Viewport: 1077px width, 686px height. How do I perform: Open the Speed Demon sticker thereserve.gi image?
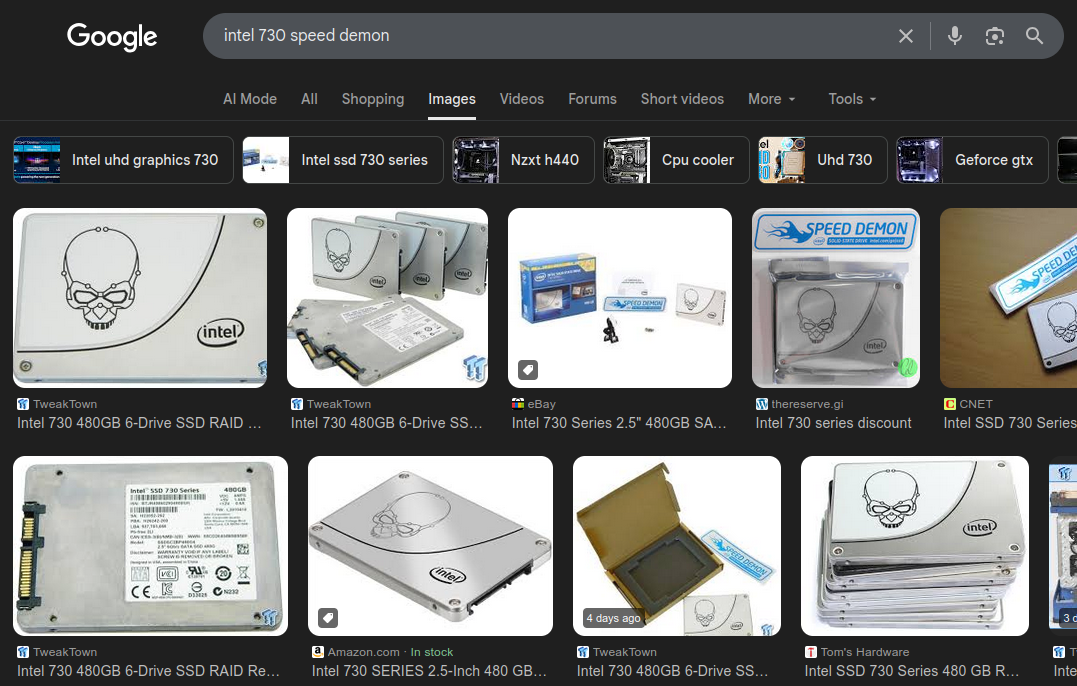(x=836, y=298)
